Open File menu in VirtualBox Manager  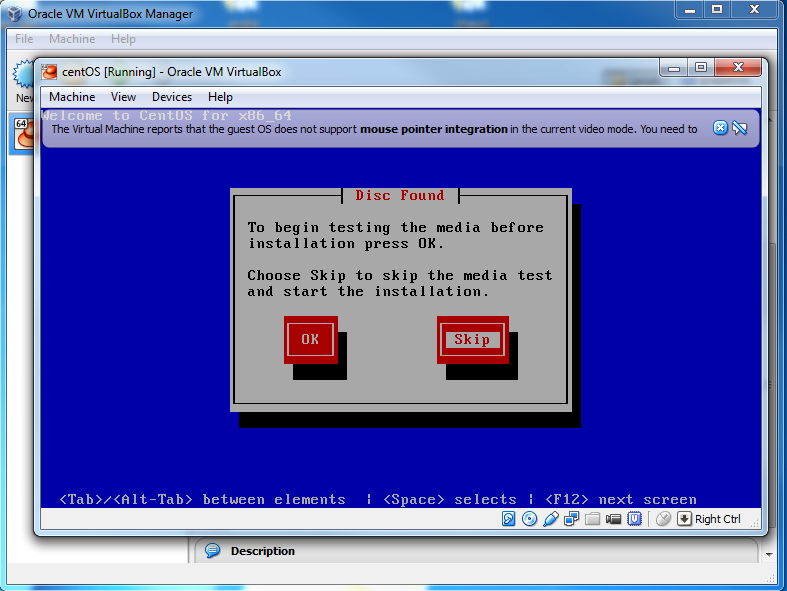click(24, 39)
